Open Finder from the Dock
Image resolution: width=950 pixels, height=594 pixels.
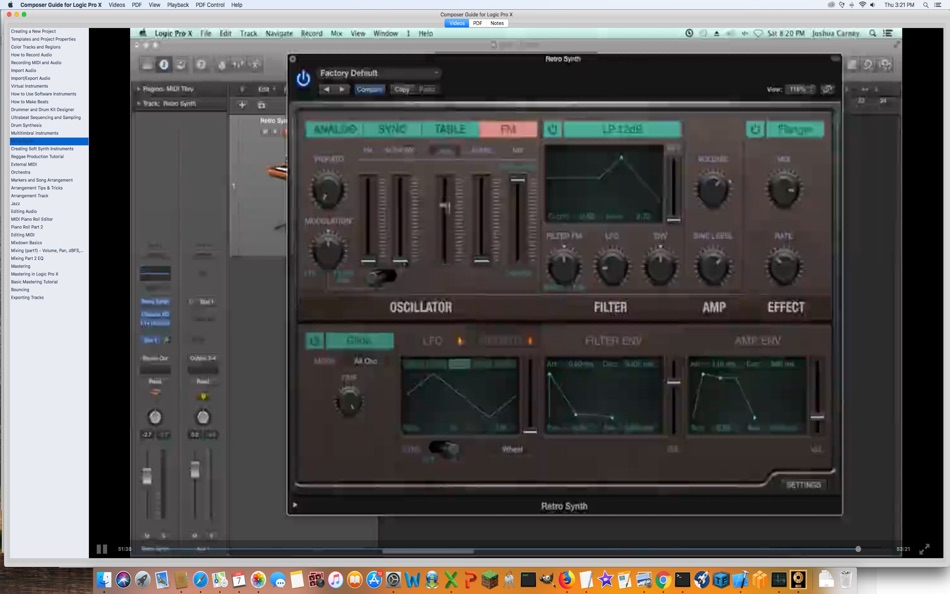coord(103,580)
